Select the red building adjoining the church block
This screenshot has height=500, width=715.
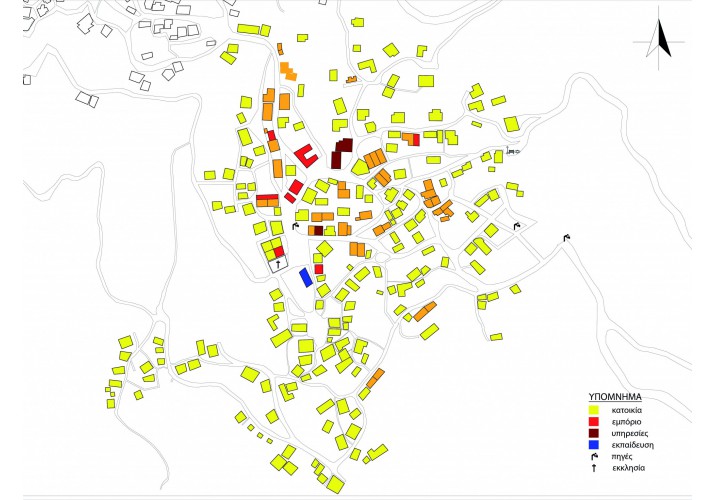click(279, 252)
